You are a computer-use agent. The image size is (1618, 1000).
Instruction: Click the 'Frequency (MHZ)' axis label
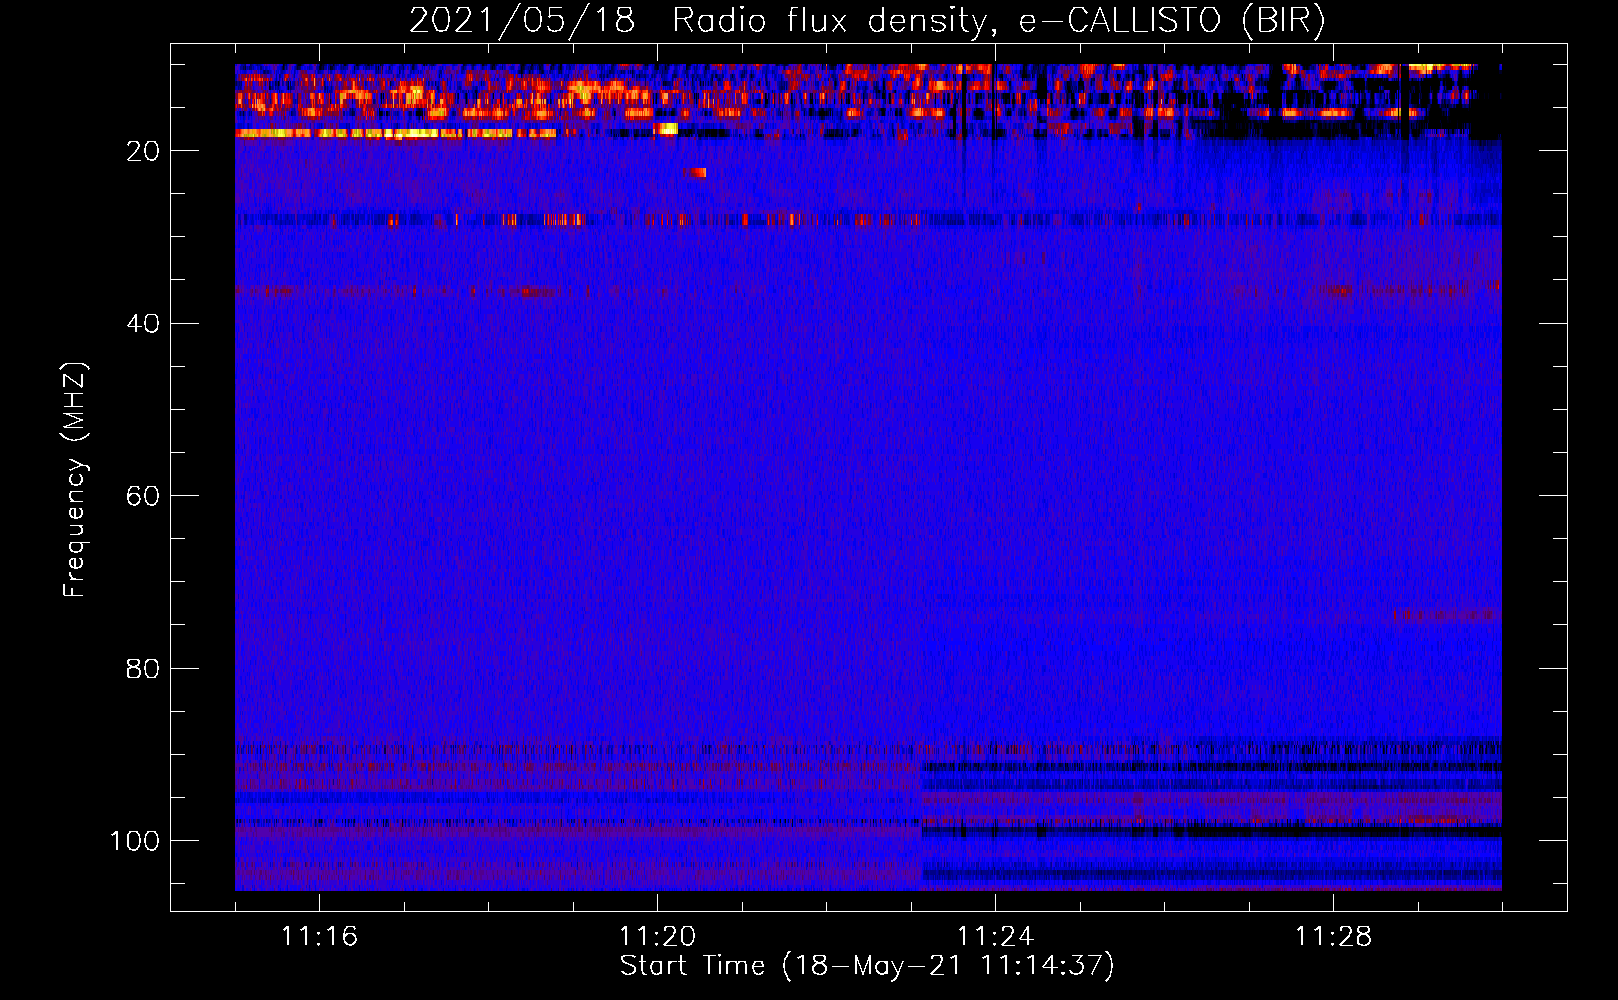75,480
